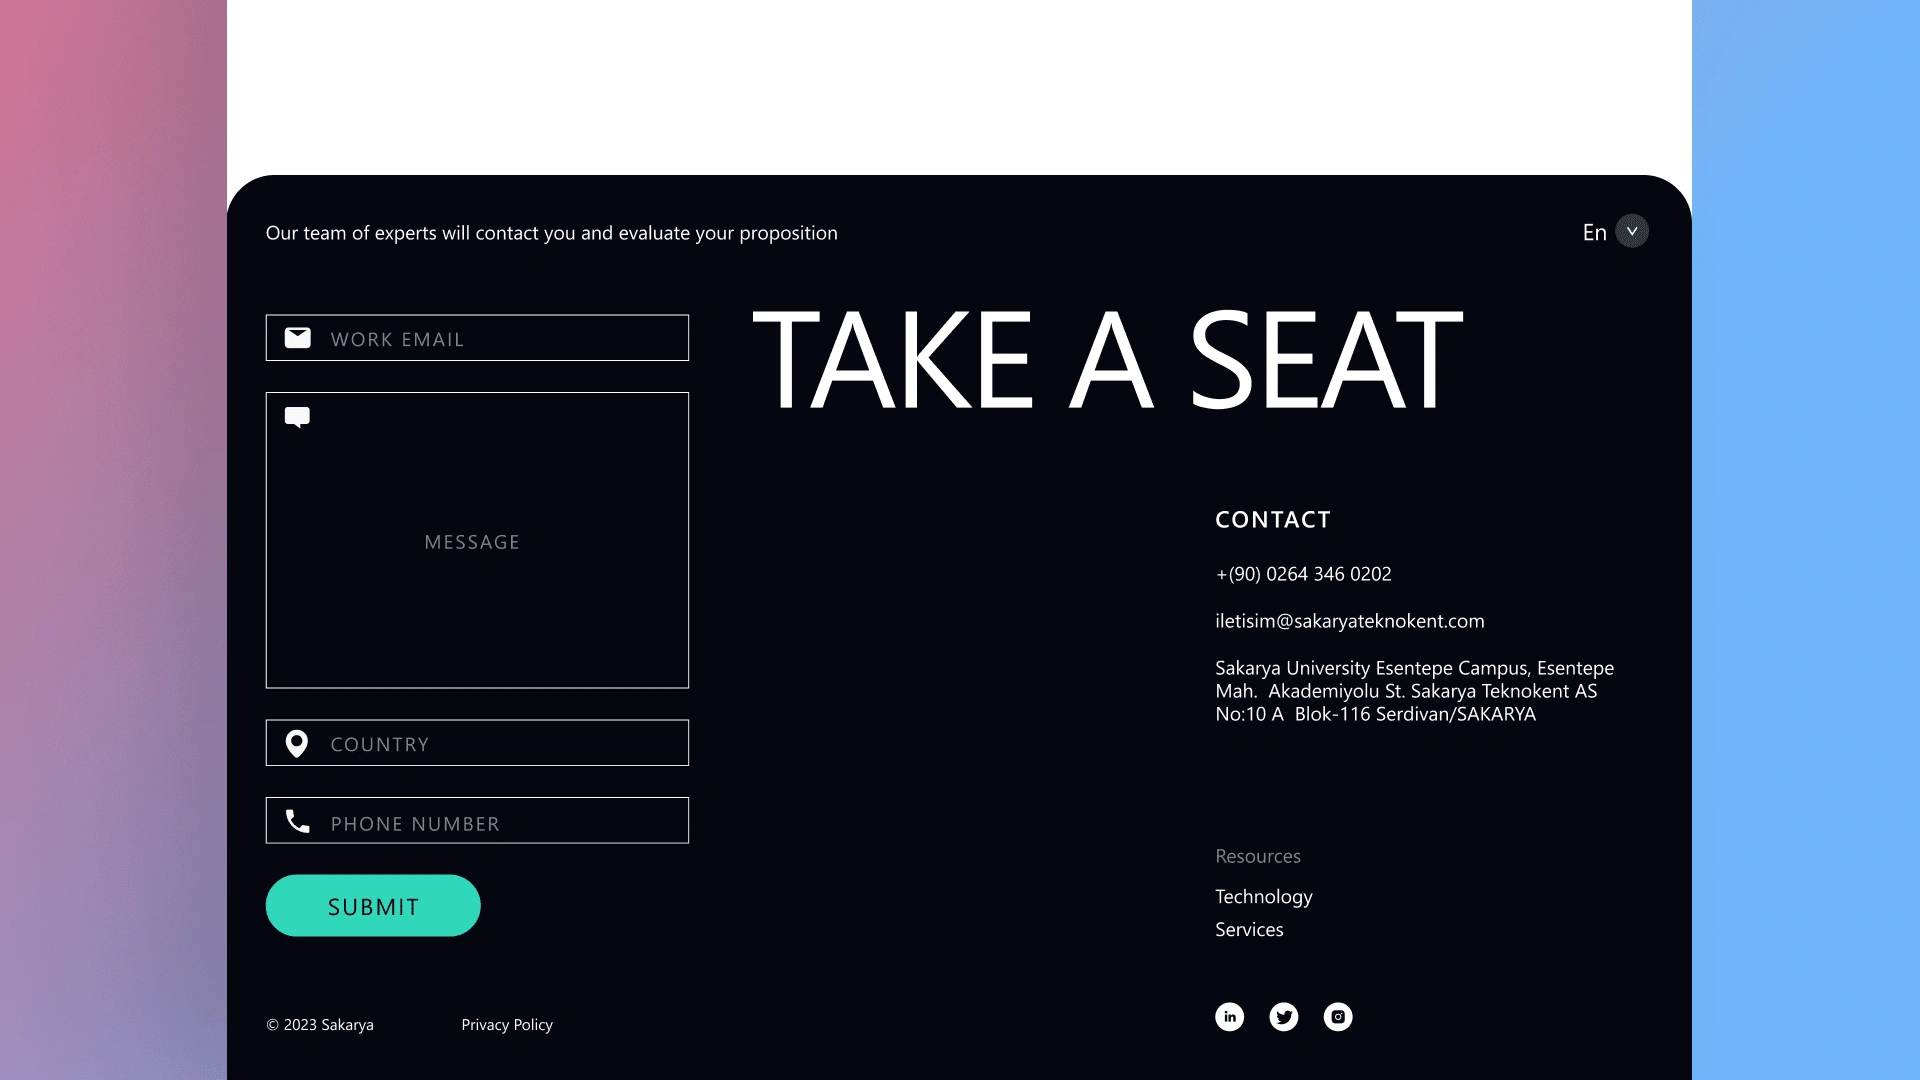Focus the Message text area

click(x=477, y=540)
